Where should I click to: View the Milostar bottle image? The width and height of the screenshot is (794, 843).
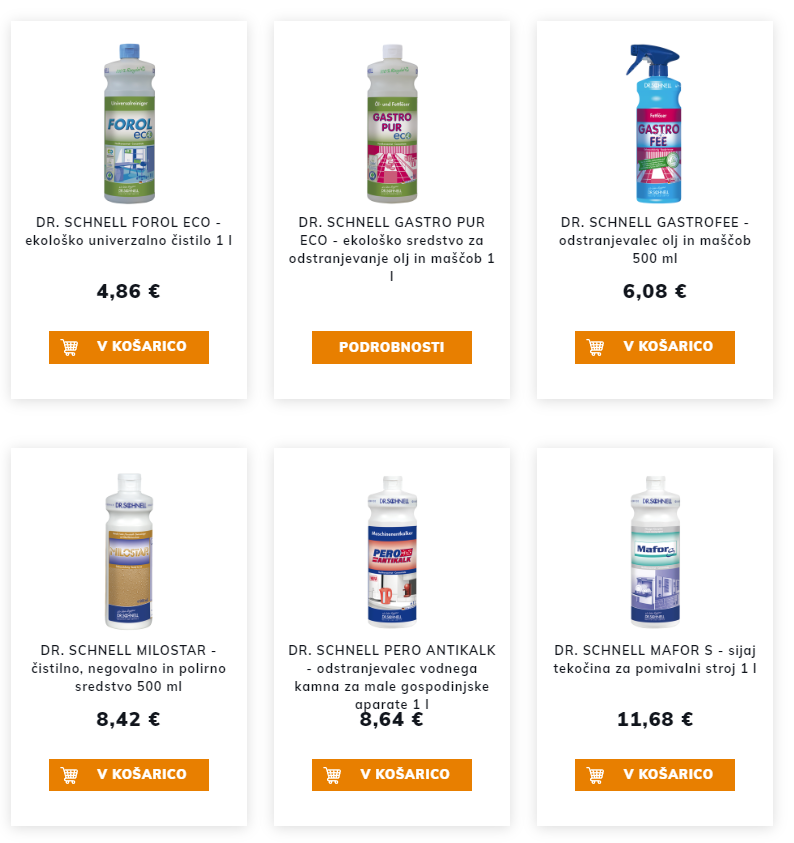click(x=129, y=550)
